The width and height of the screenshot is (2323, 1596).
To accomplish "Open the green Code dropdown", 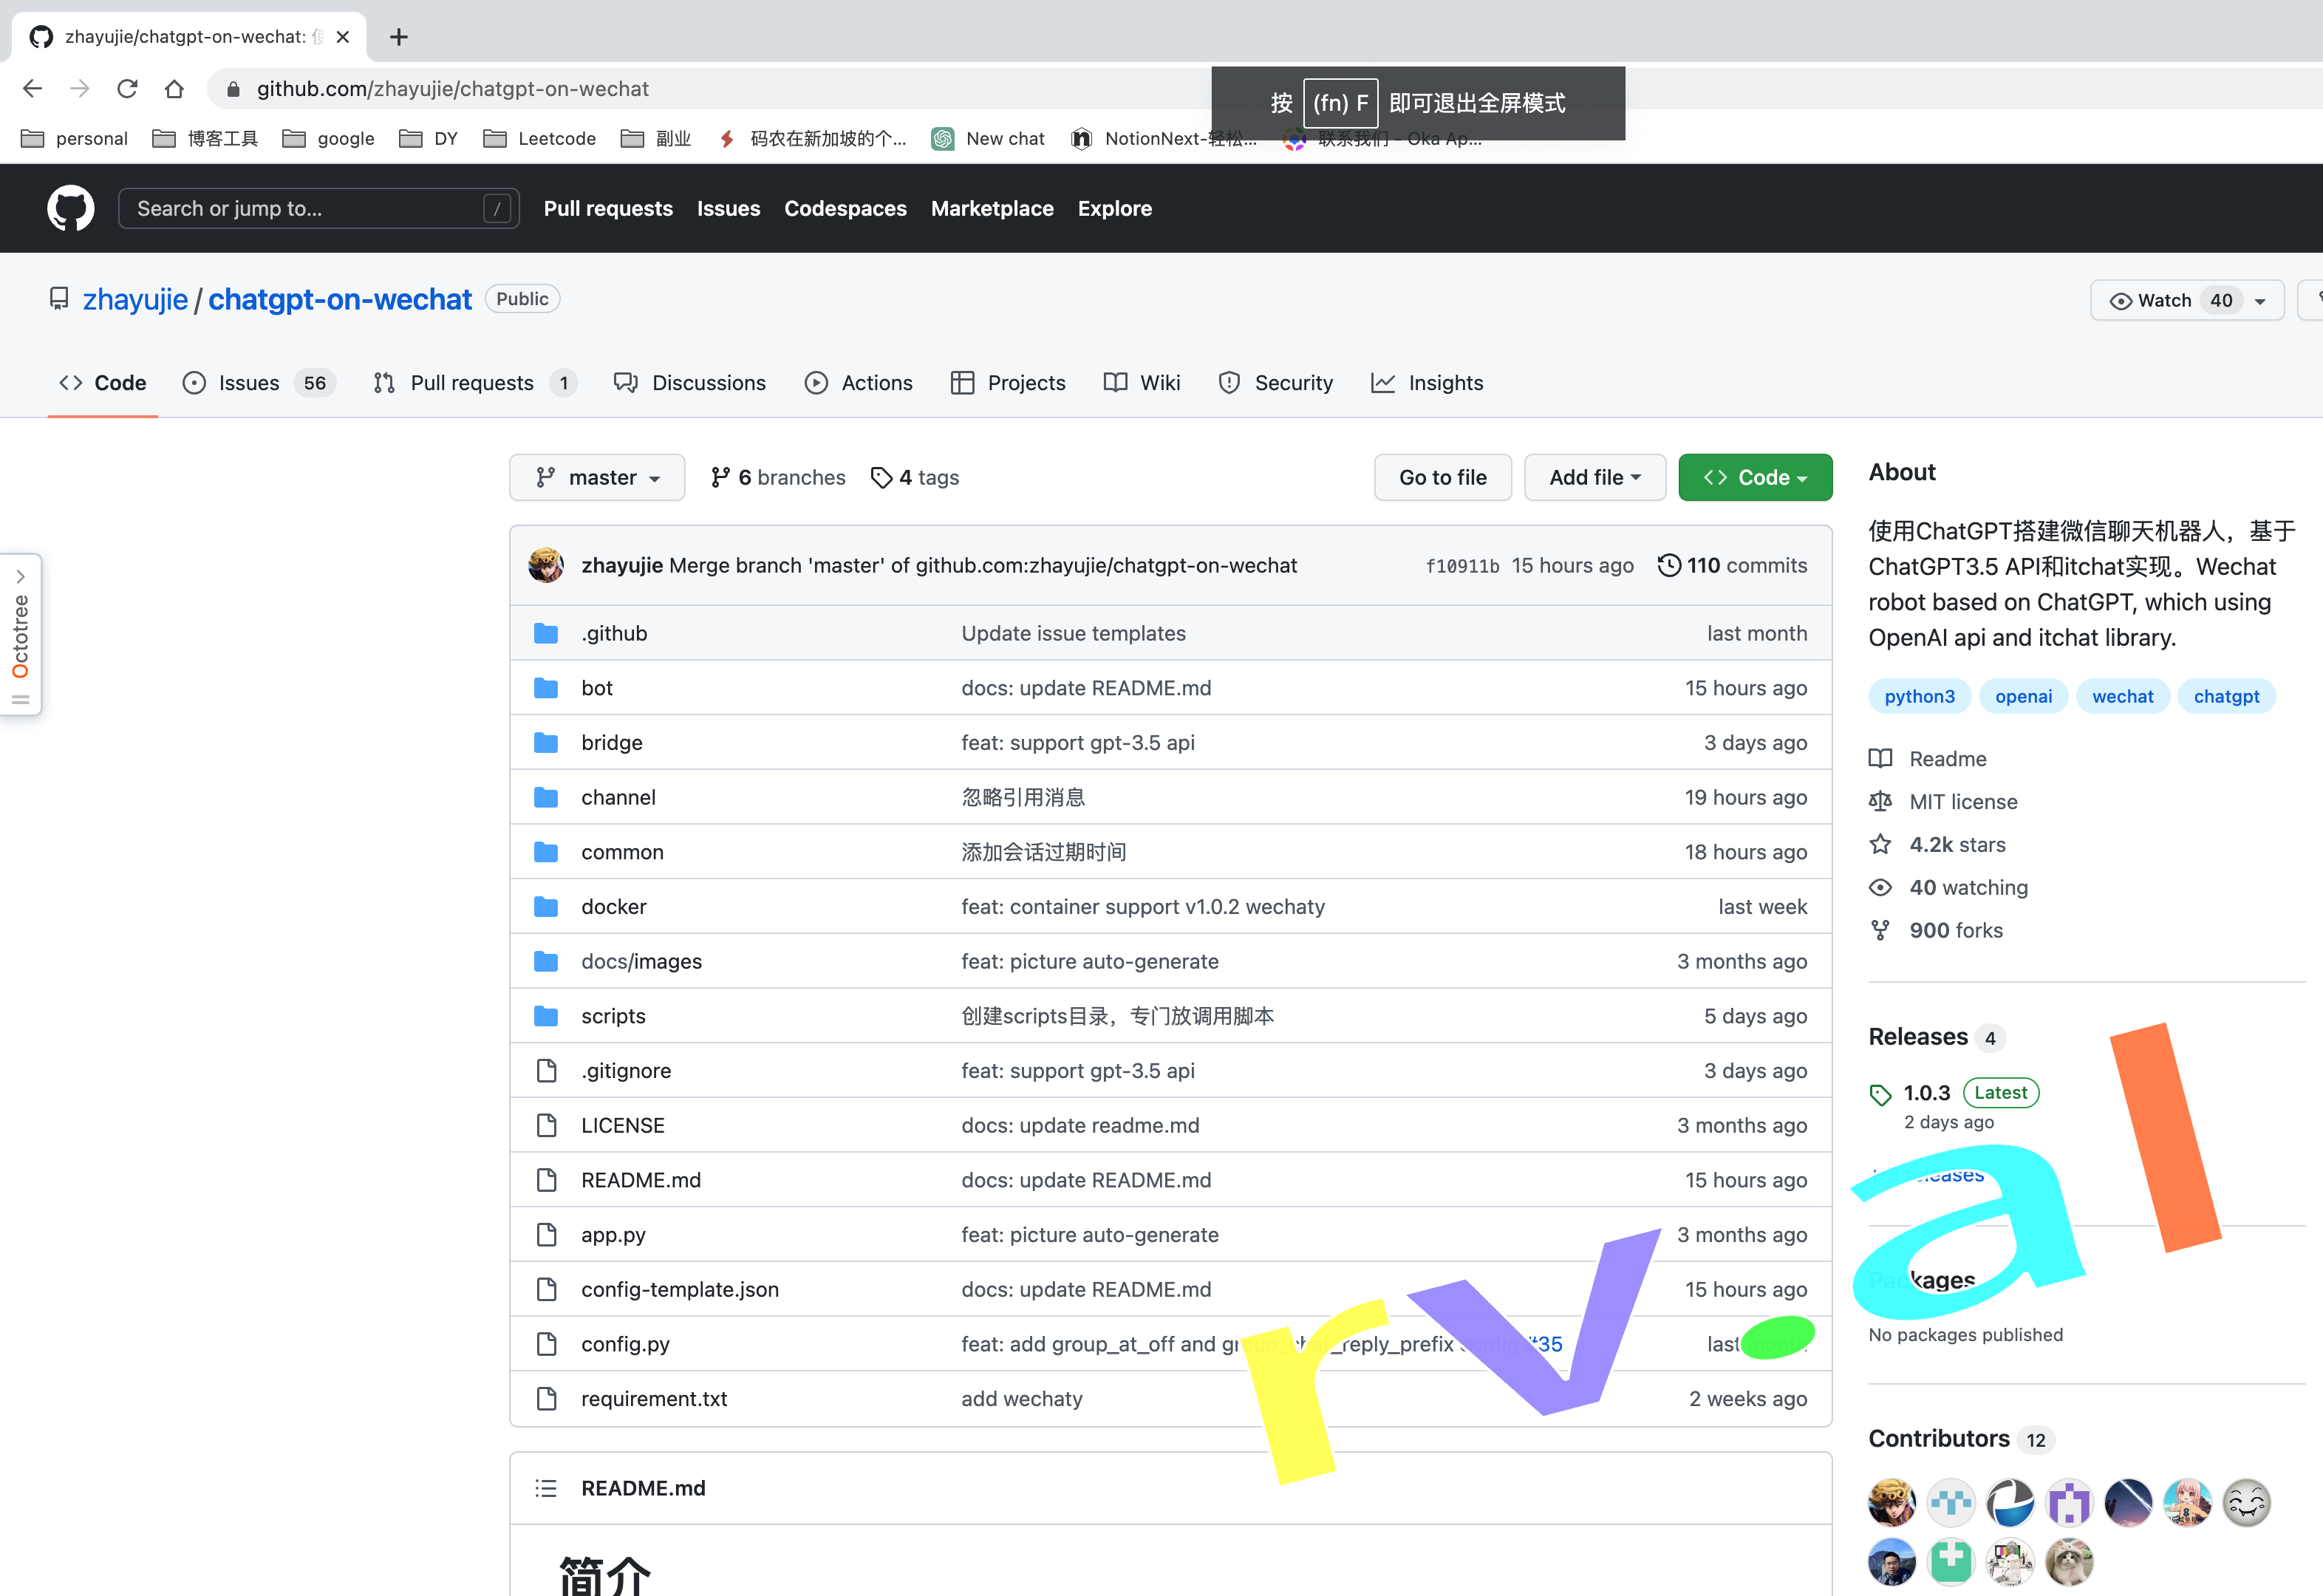I will [1755, 478].
